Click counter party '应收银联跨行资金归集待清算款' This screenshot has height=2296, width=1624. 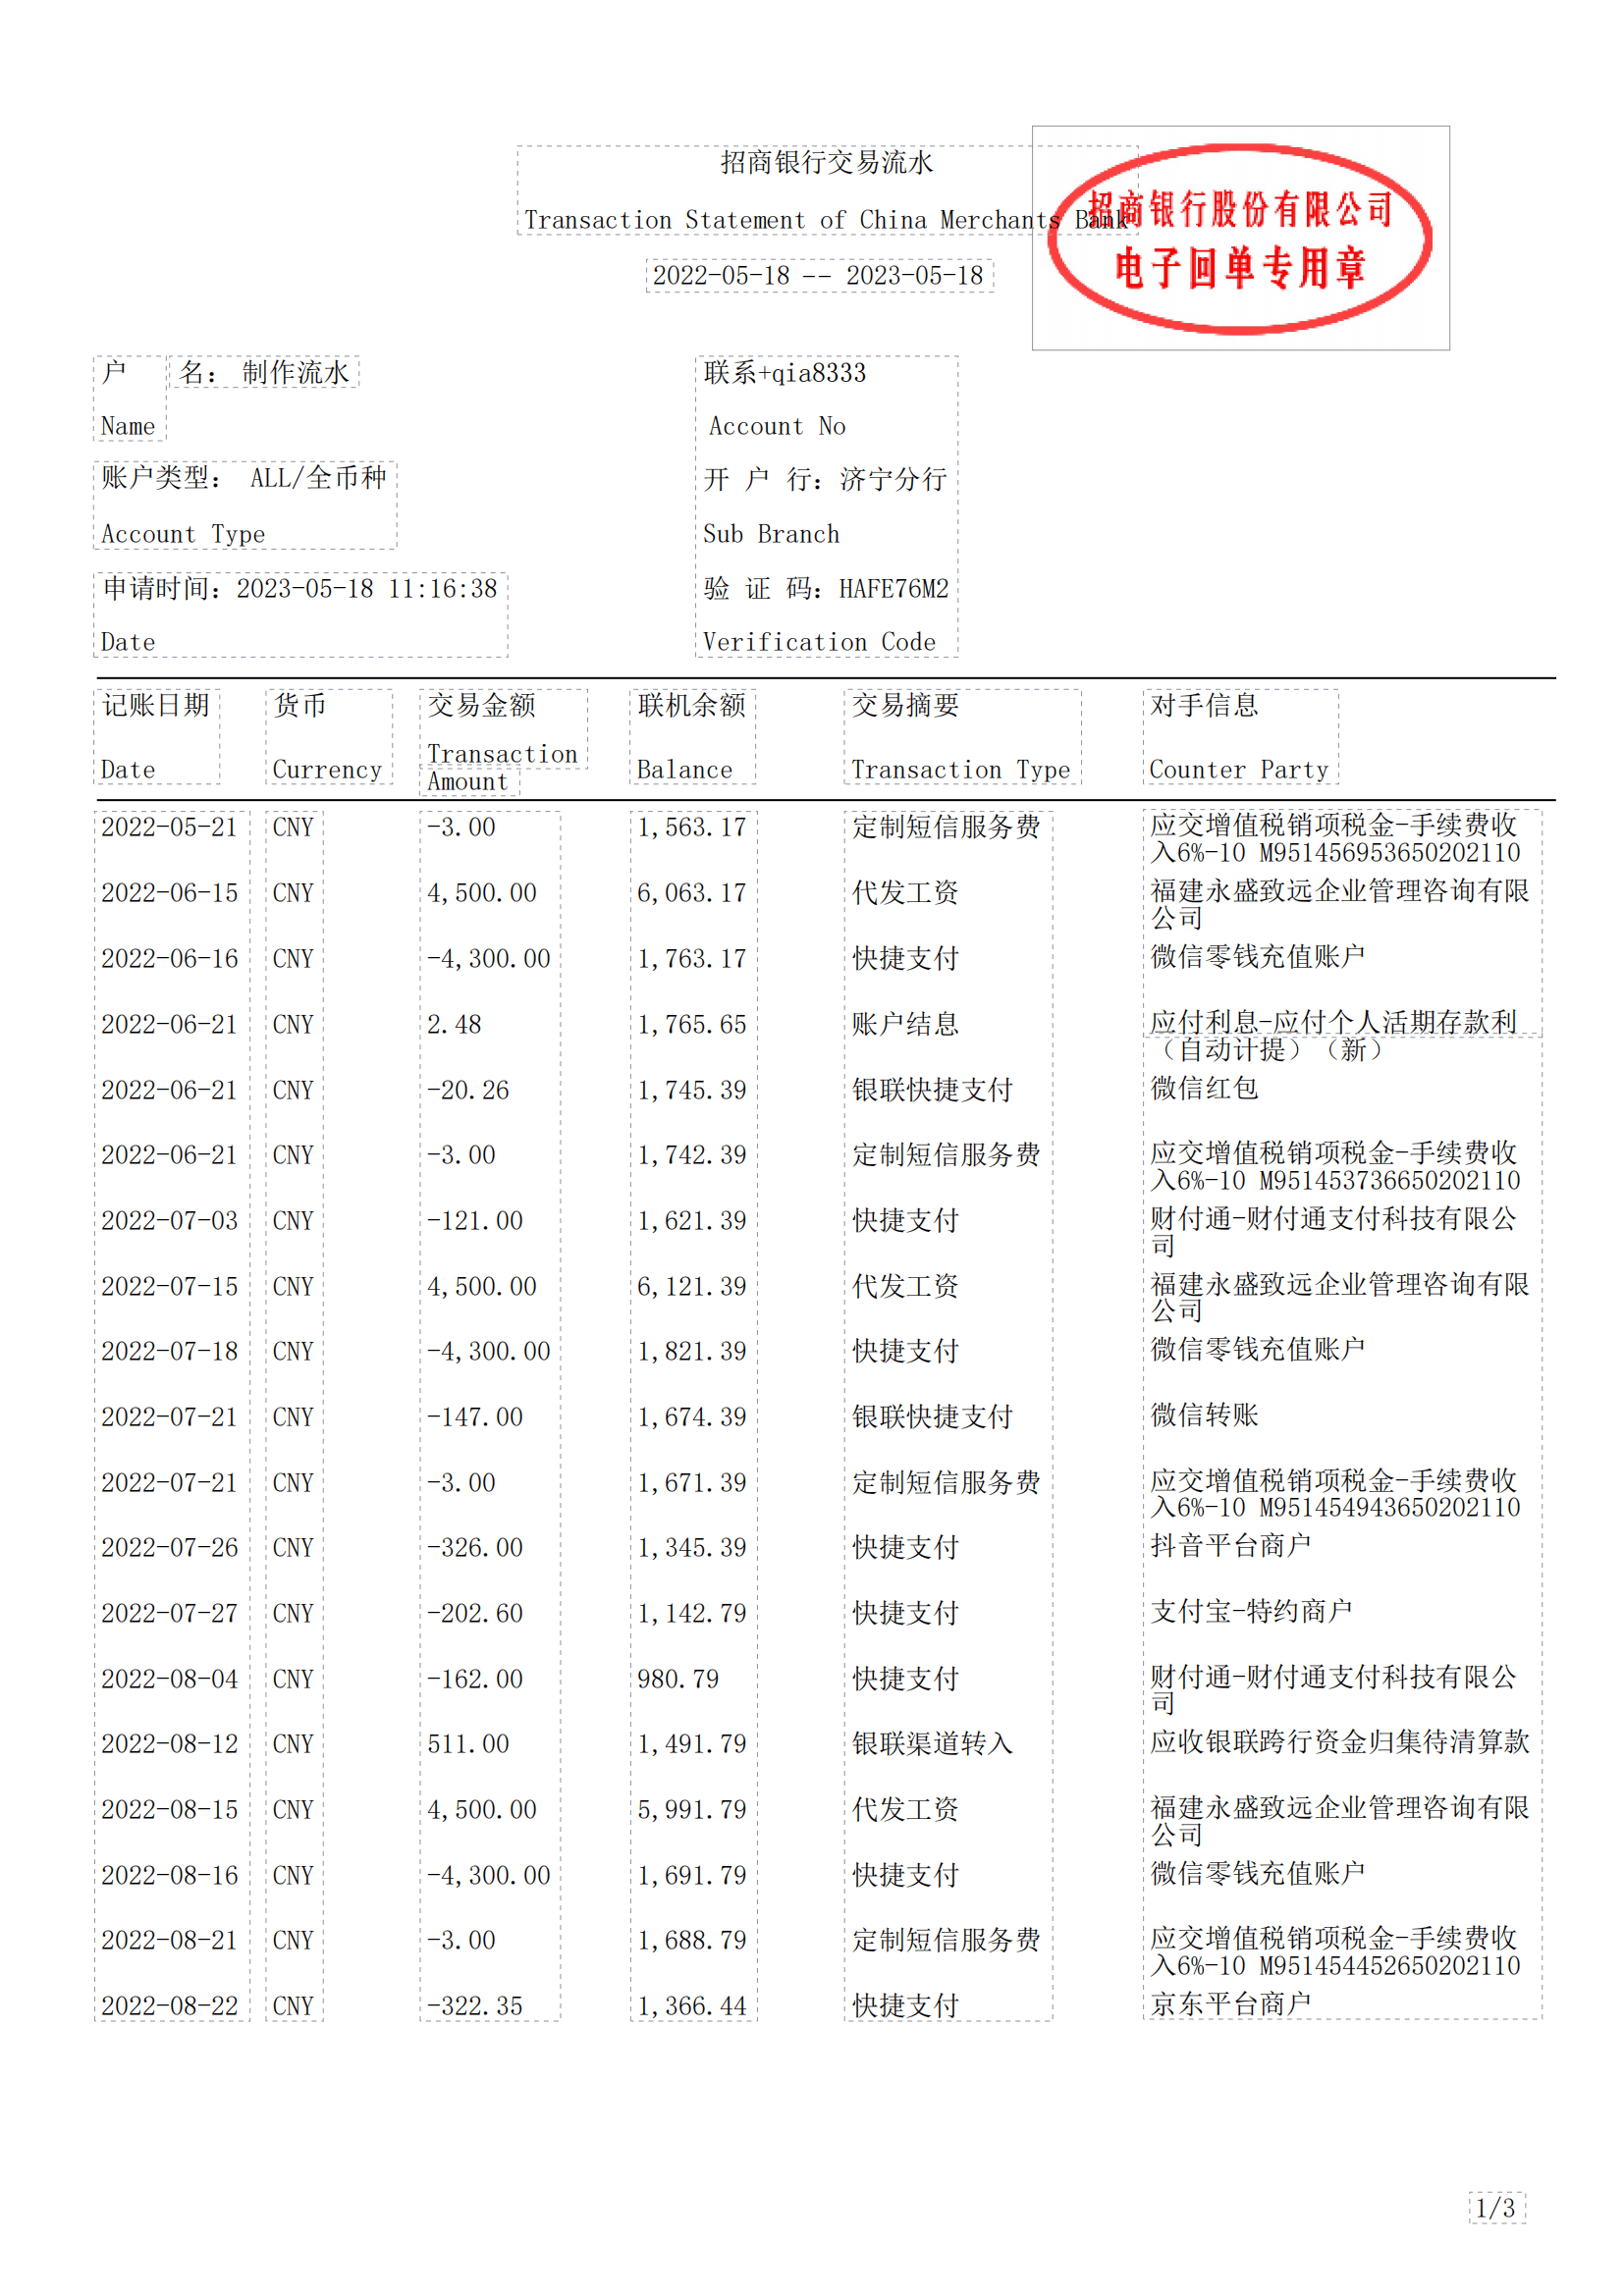click(1340, 1741)
